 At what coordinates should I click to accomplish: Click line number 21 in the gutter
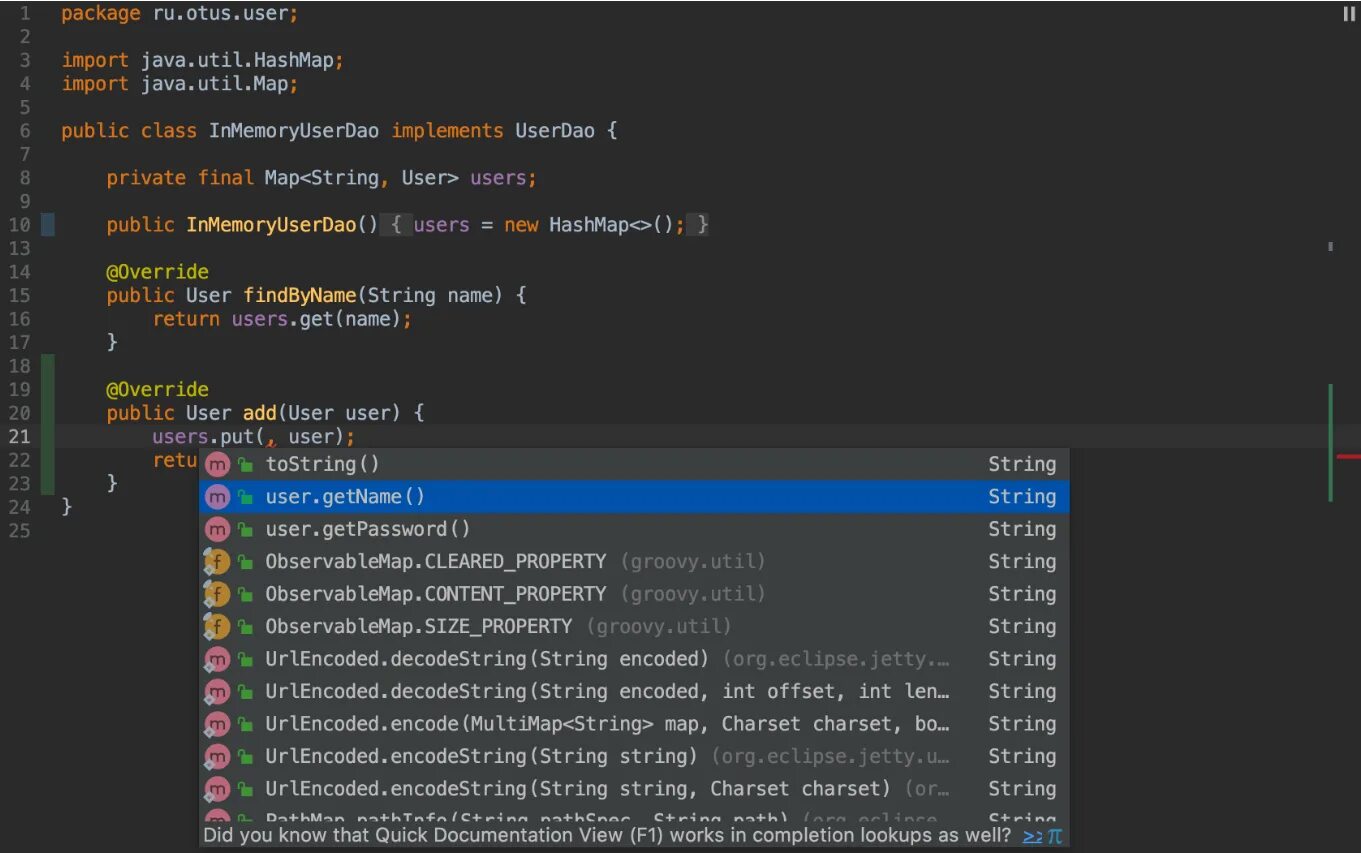click(x=19, y=436)
